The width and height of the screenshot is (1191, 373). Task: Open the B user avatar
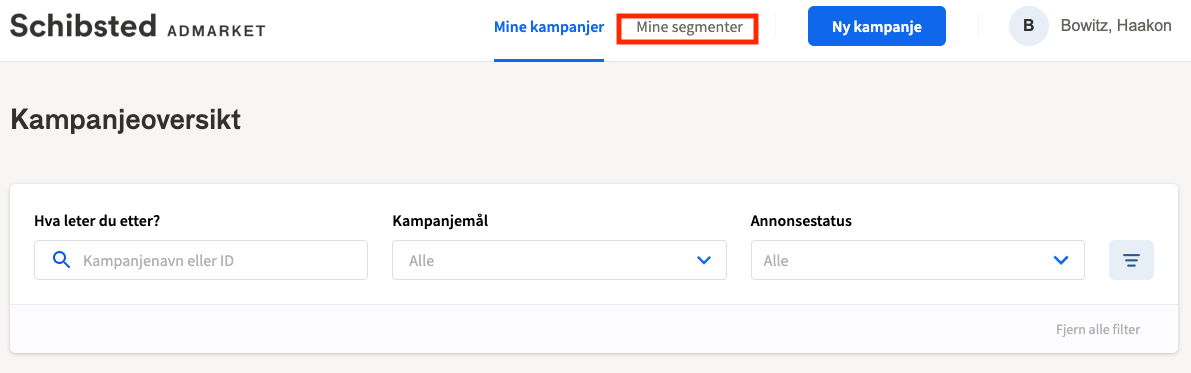click(x=1028, y=27)
